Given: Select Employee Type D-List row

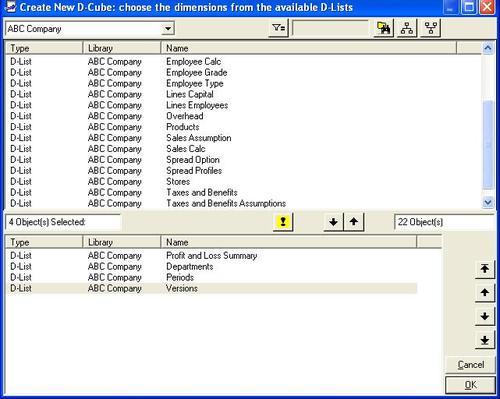Looking at the screenshot, I should click(243, 83).
